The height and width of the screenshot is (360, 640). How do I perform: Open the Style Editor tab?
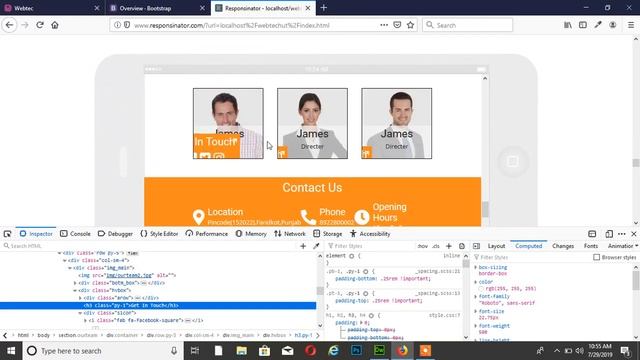(159, 234)
